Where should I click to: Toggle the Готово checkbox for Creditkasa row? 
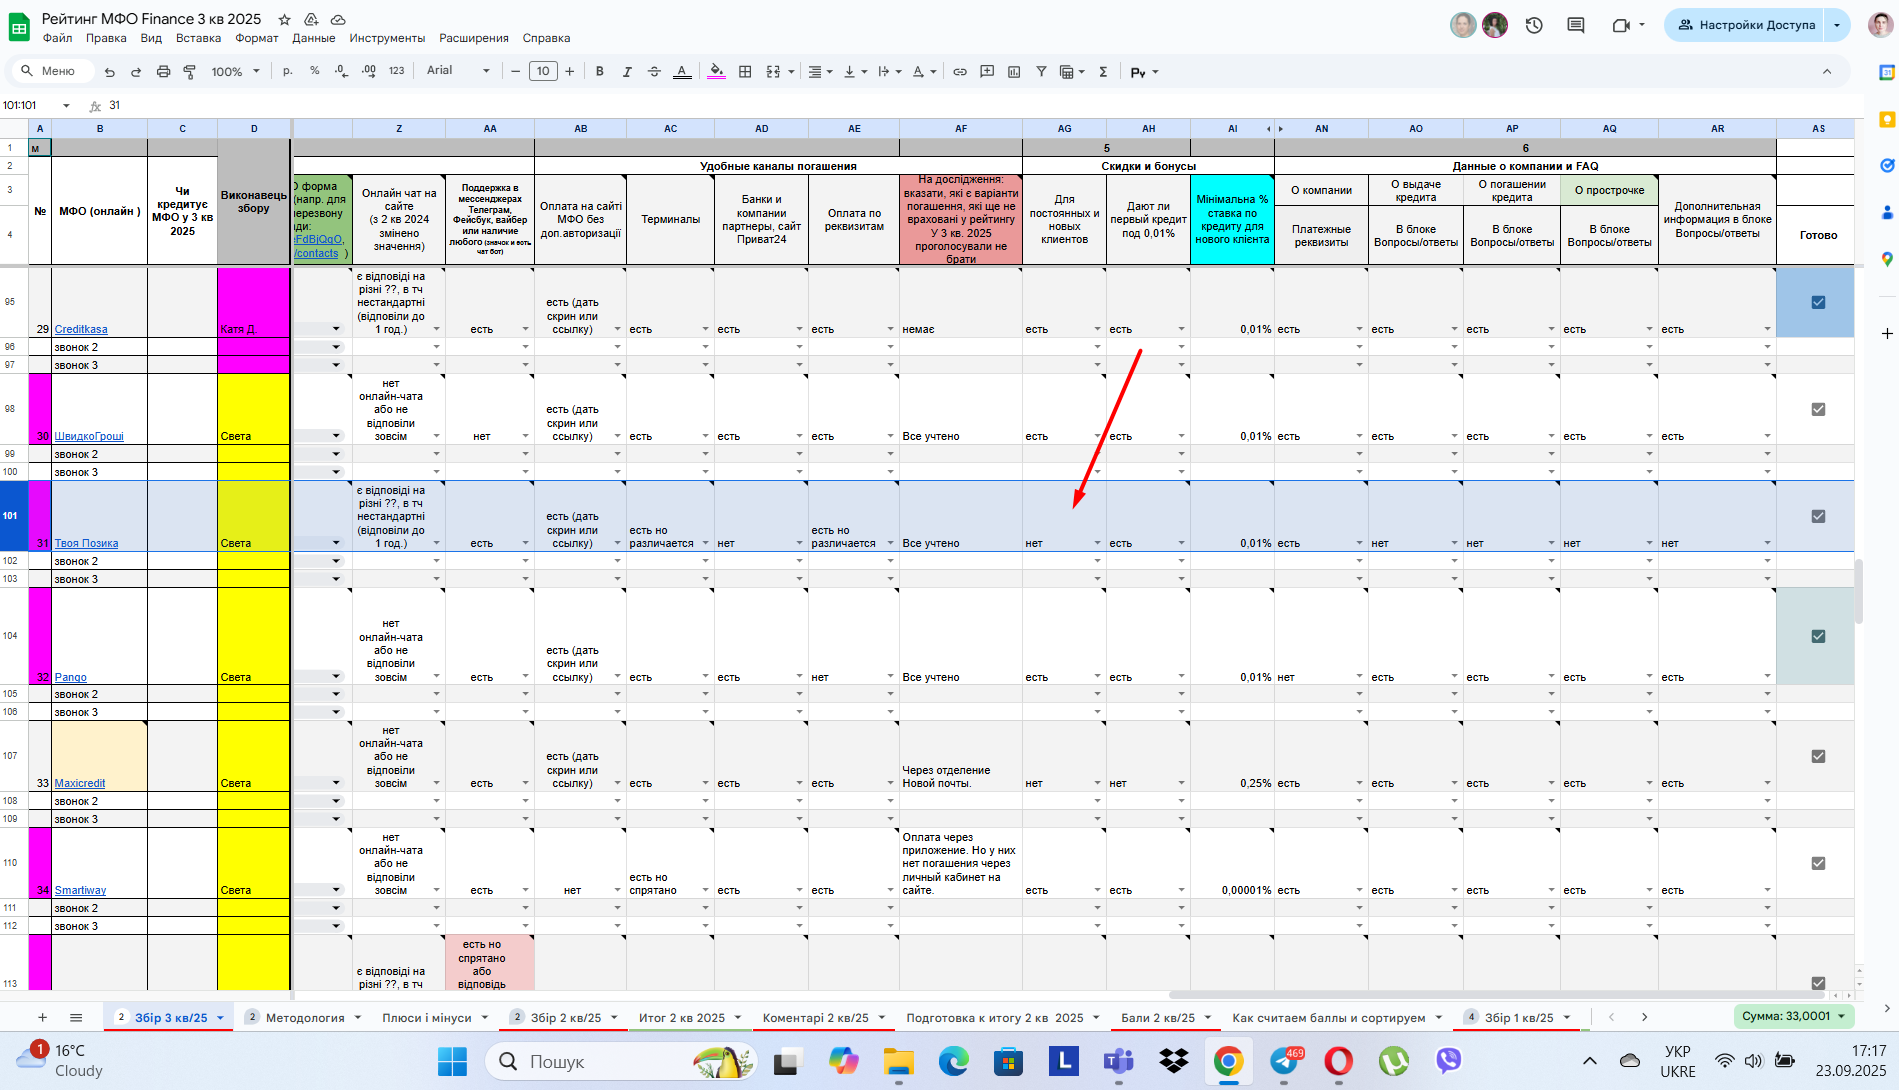click(1818, 302)
